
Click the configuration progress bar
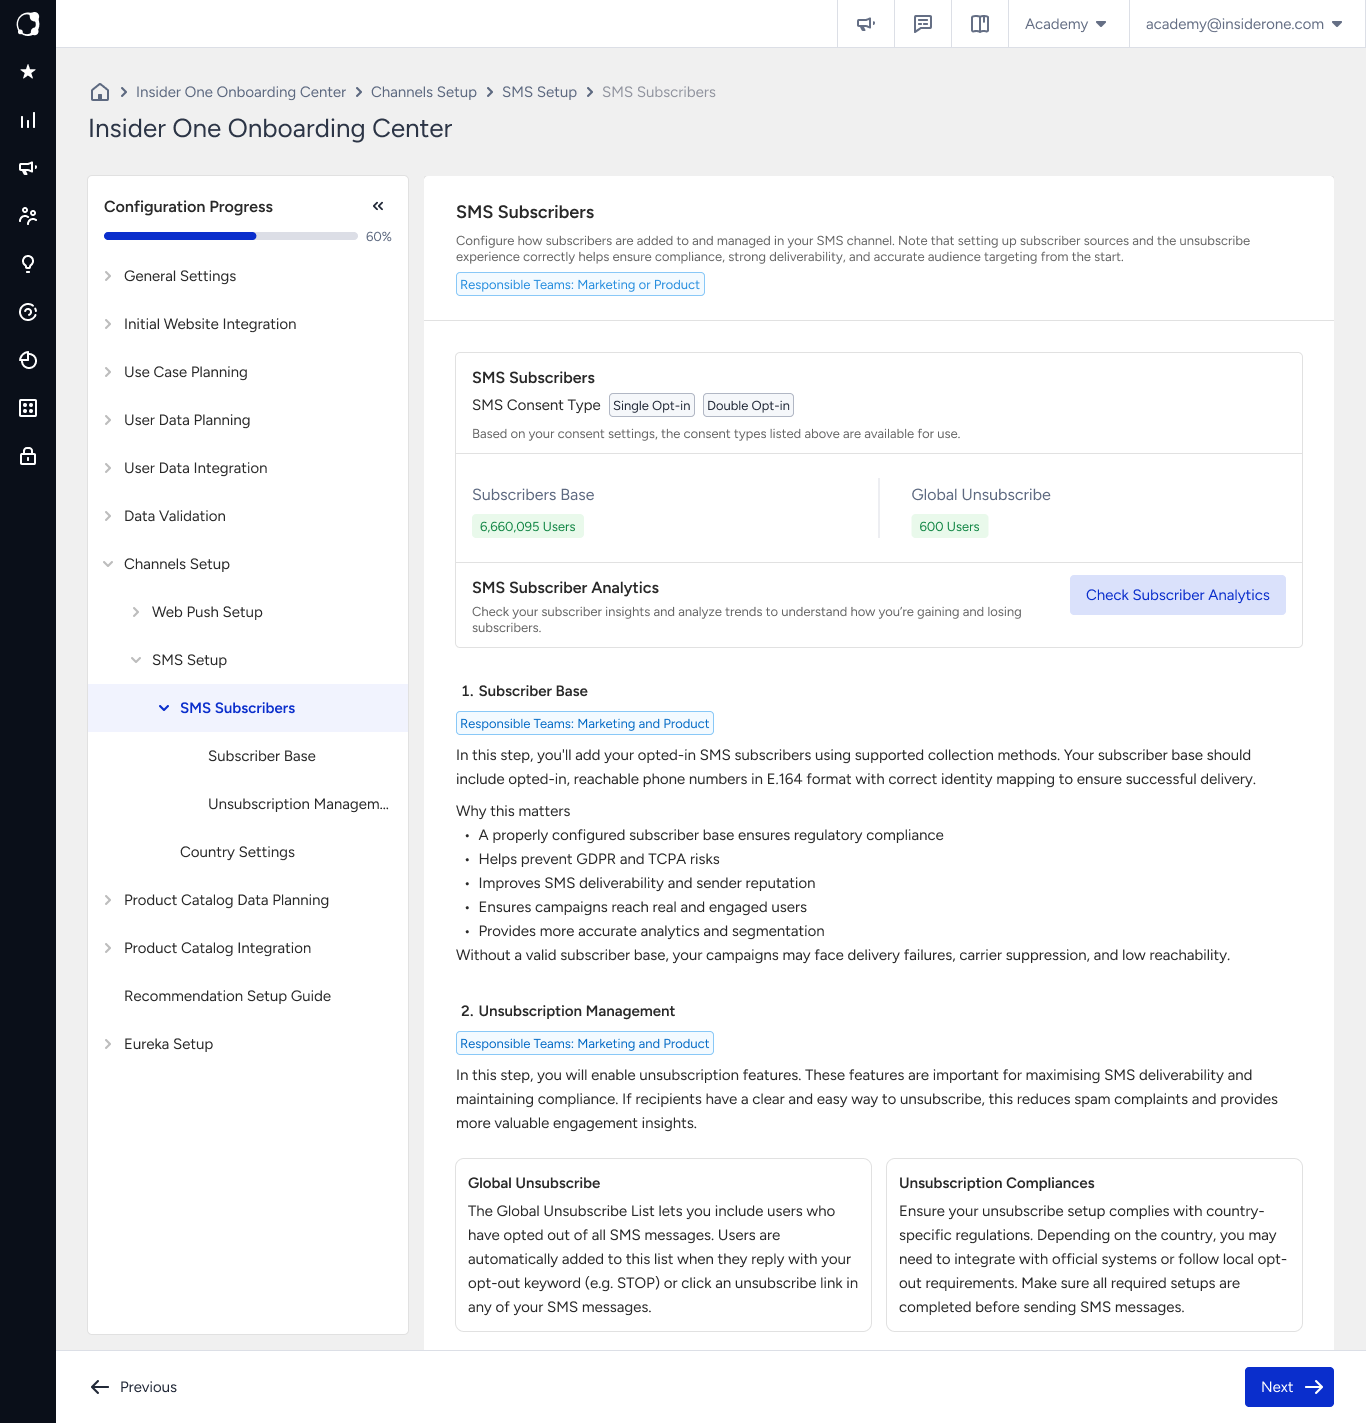pos(231,236)
